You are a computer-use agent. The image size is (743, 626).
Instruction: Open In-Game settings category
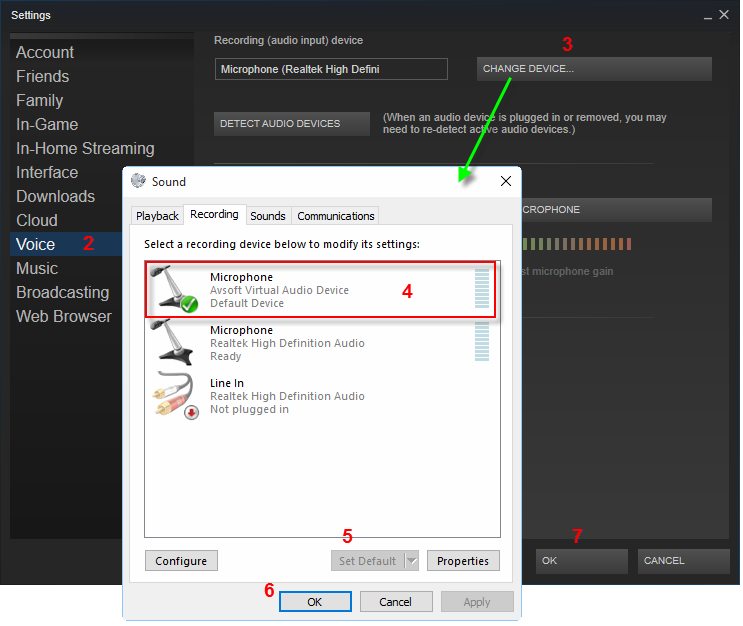[47, 124]
